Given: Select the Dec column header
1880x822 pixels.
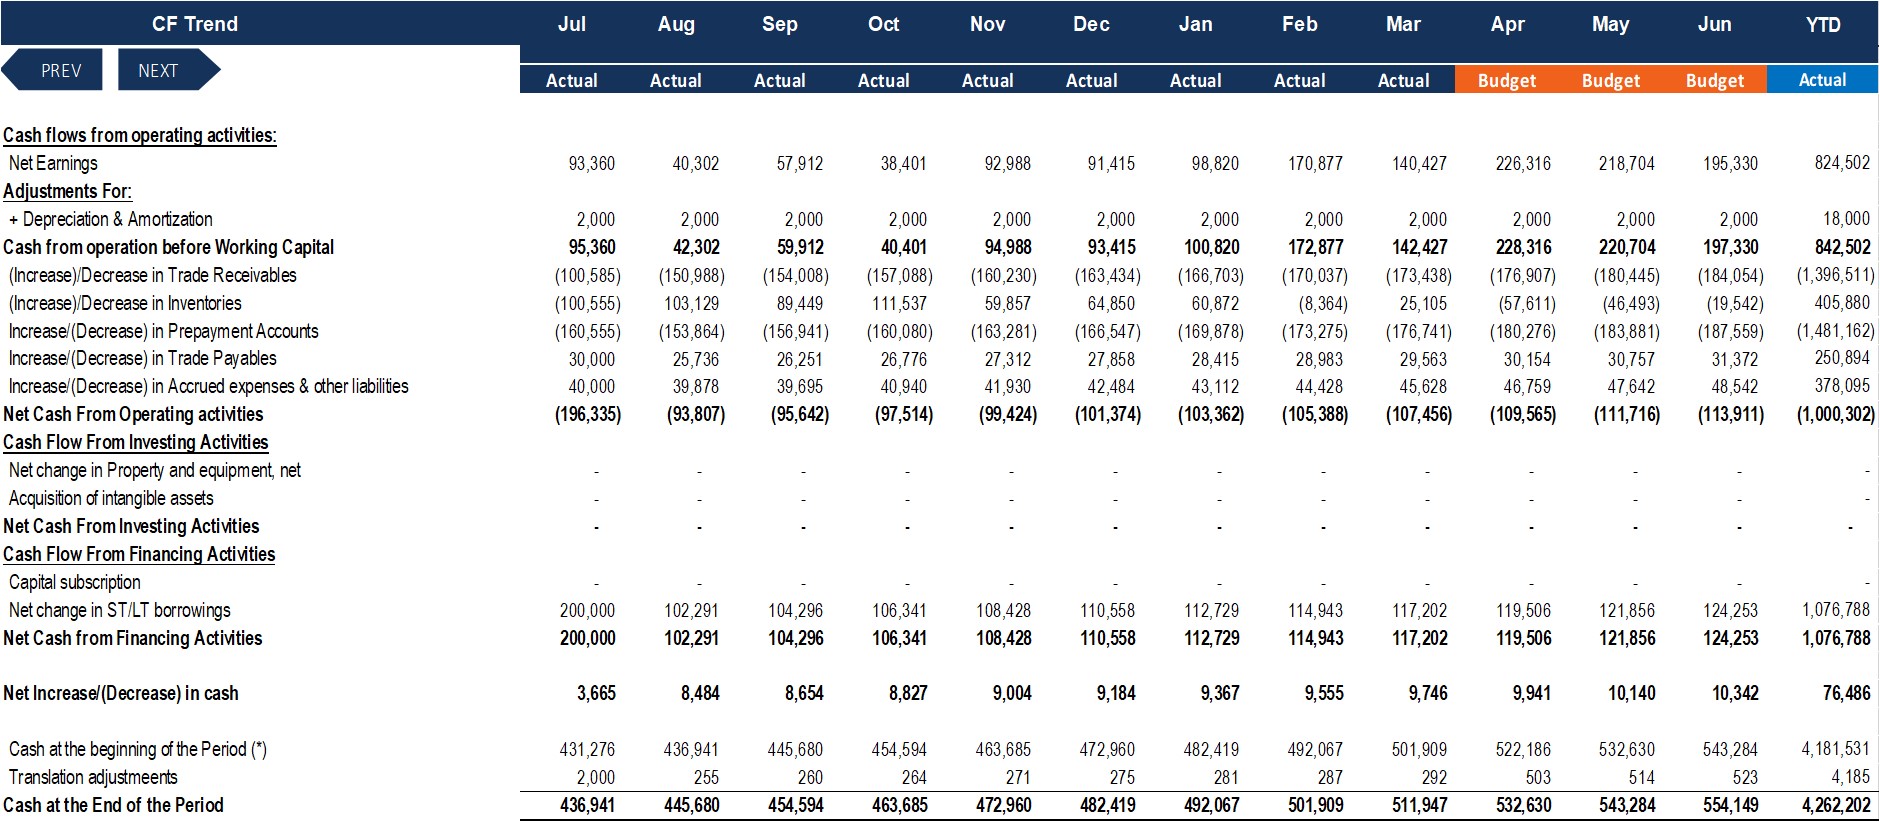Looking at the screenshot, I should click(x=1091, y=24).
